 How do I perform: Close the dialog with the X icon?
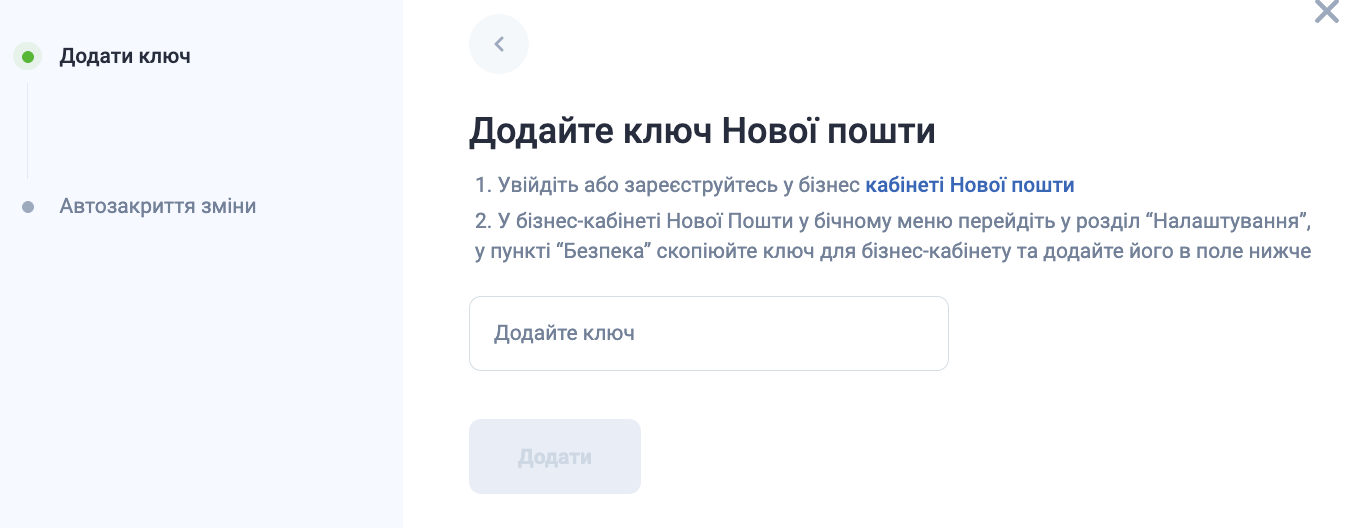1326,12
